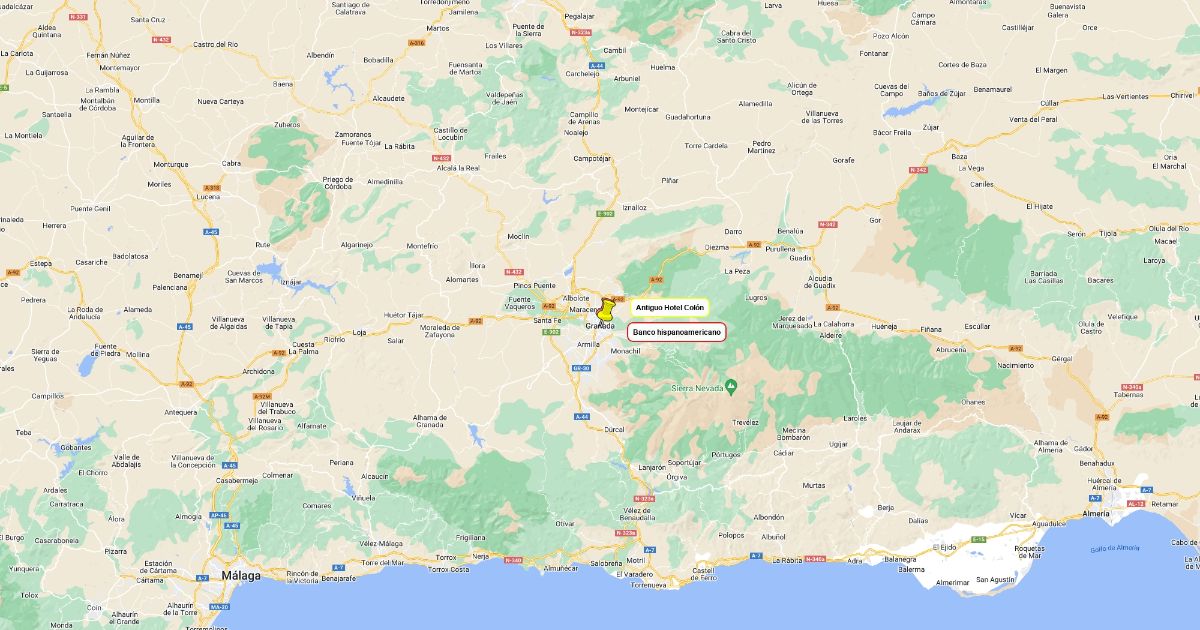Click the Golfo de Almería sea label

(x=1114, y=549)
